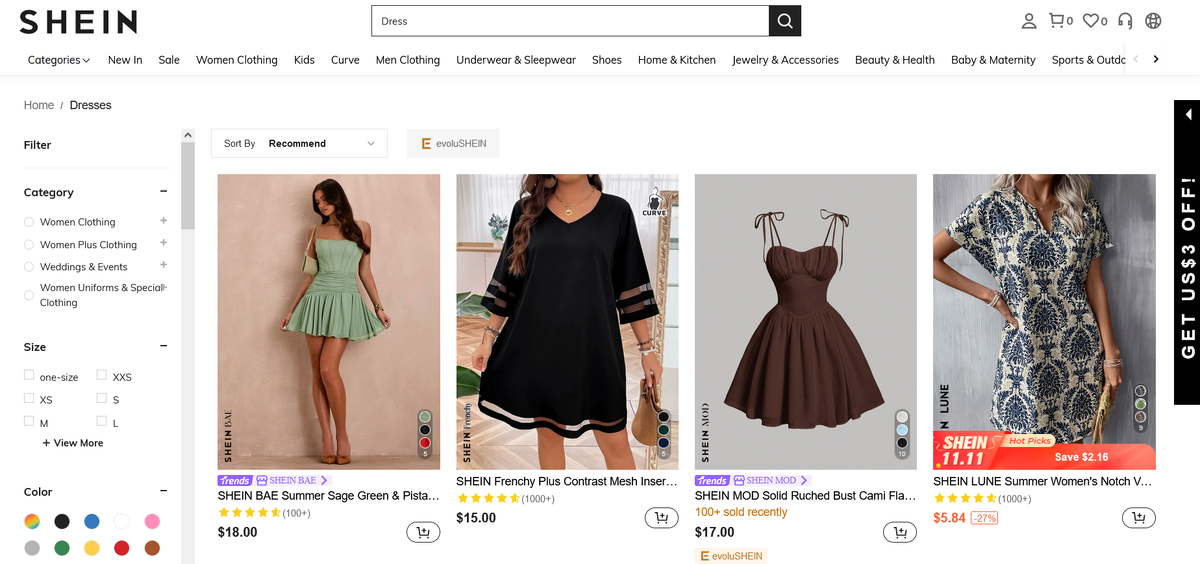The image size is (1200, 564).
Task: Open SHEIN Frenchy Plus Contrast Mesh title
Action: (x=567, y=481)
